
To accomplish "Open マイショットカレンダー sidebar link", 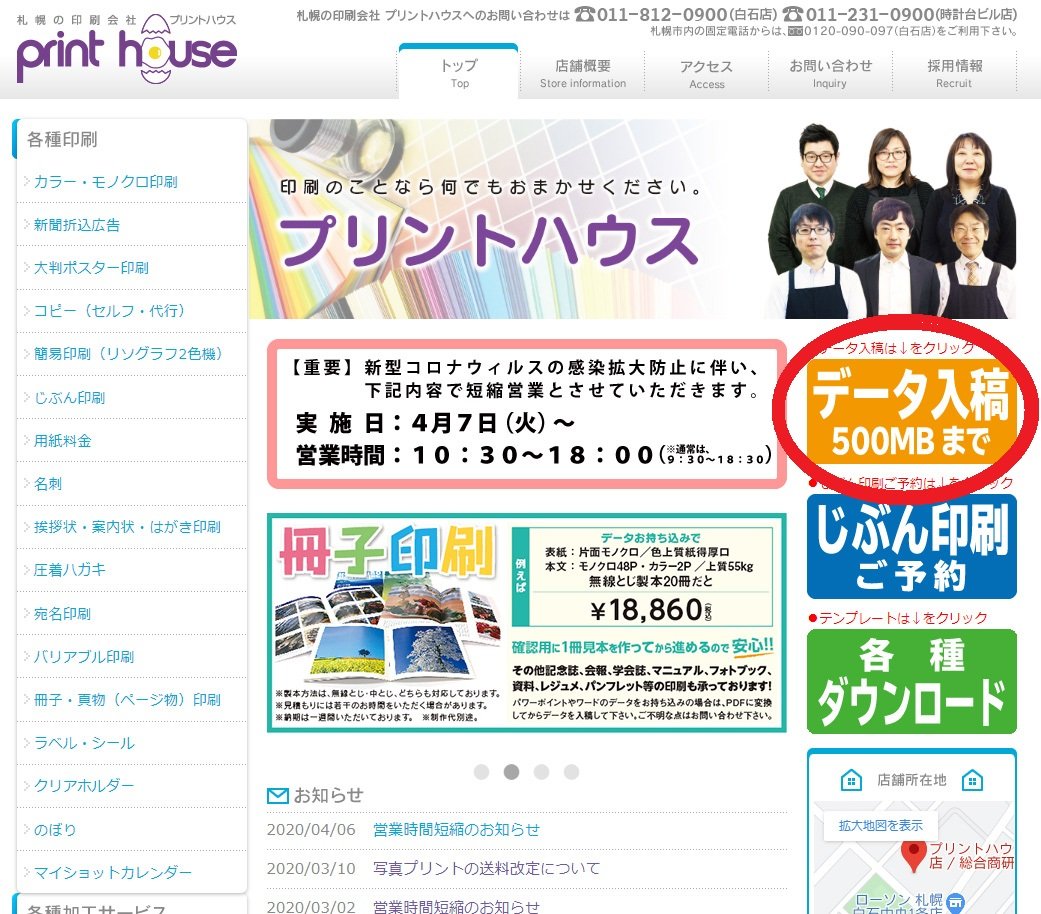I will coord(112,872).
